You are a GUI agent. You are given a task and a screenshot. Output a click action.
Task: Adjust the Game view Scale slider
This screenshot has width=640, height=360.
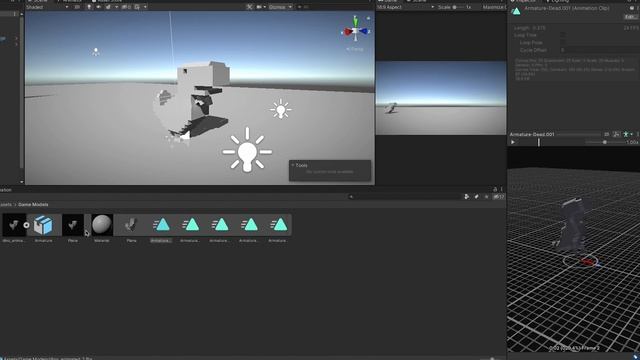point(459,7)
